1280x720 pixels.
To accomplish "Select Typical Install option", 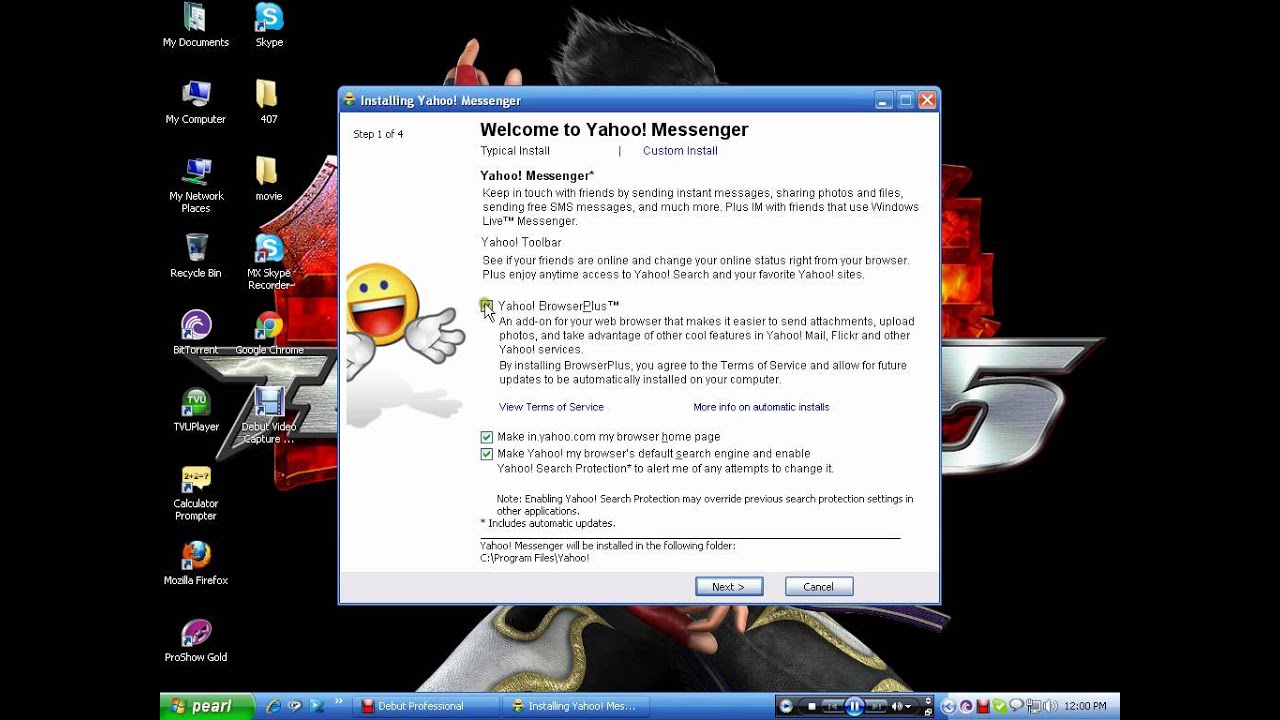I will [515, 151].
